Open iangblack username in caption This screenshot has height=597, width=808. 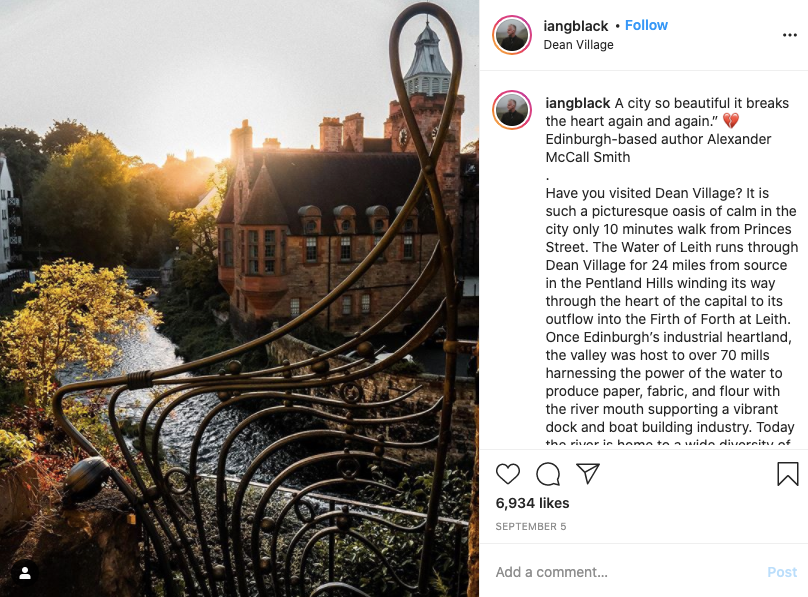578,103
